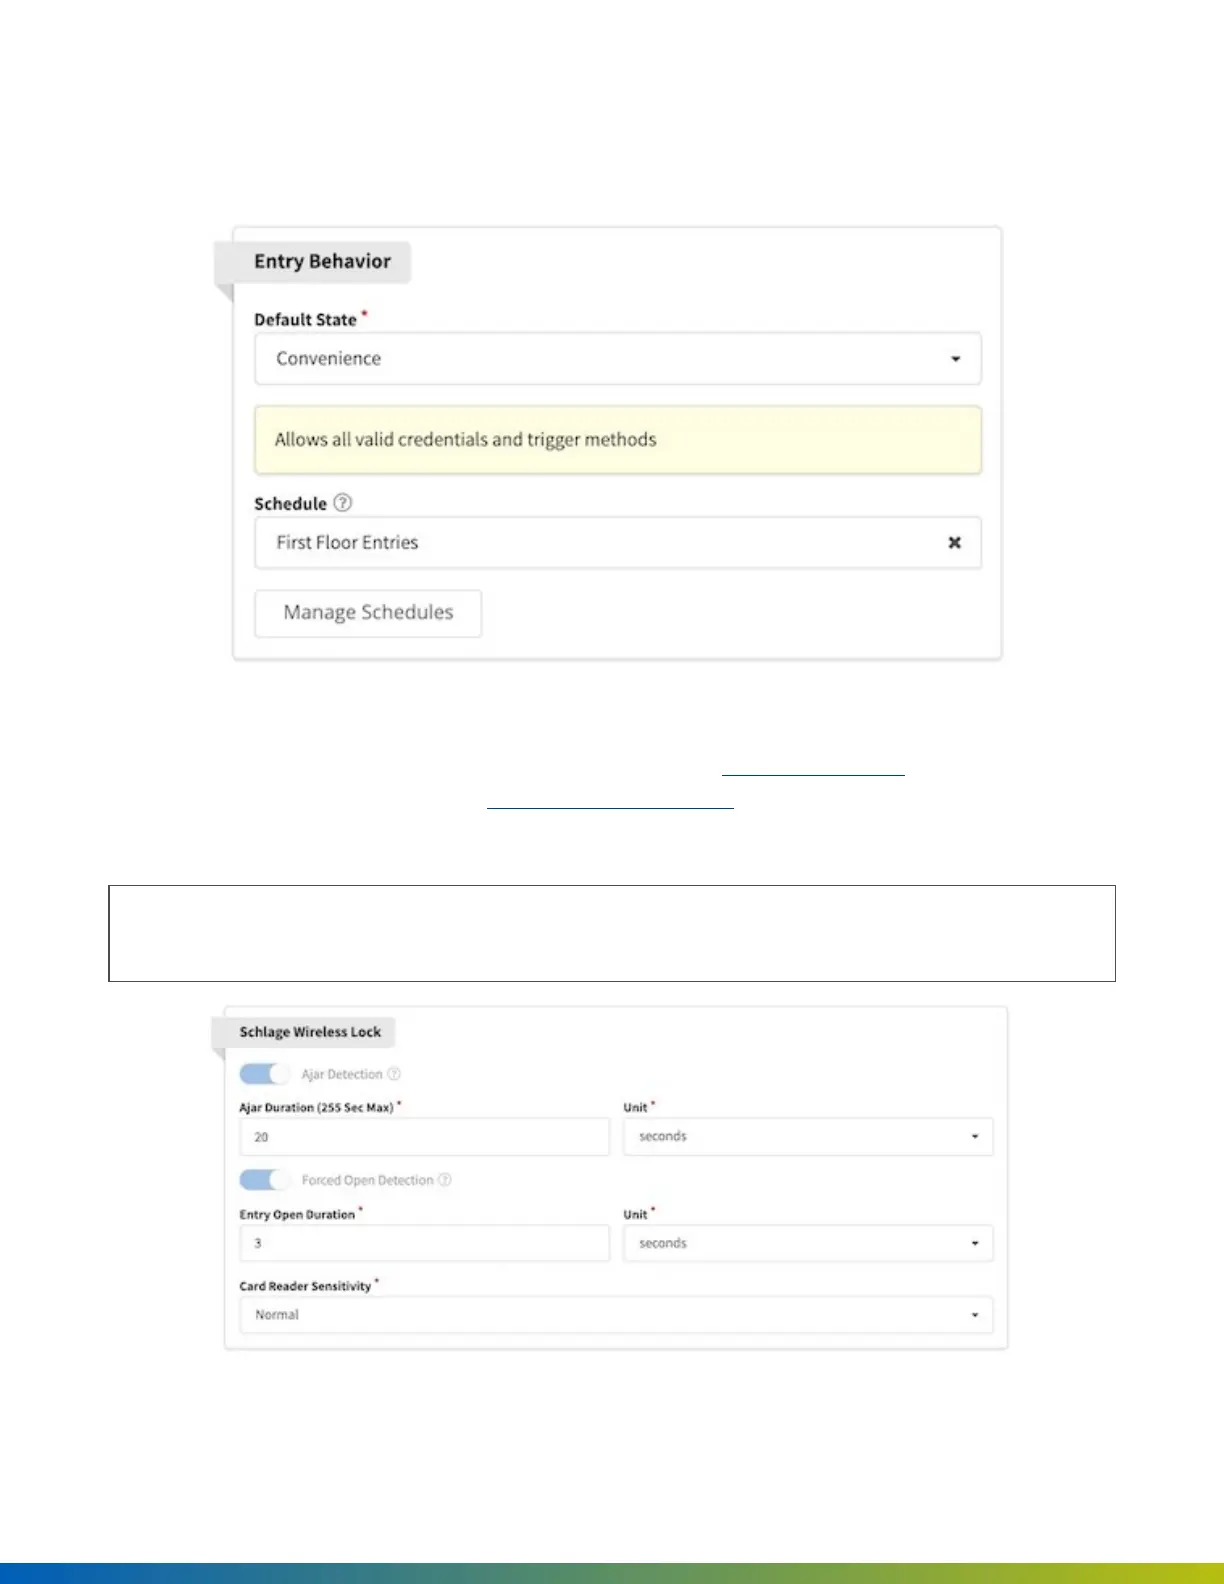
Task: Click the Manage Schedules button
Action: click(x=368, y=613)
